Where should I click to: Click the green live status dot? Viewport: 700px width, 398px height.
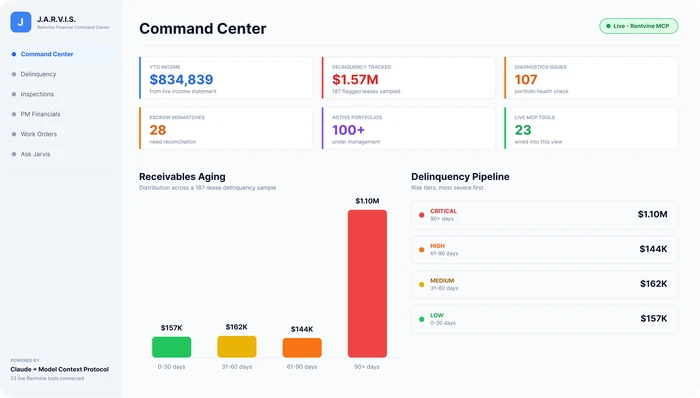point(608,26)
